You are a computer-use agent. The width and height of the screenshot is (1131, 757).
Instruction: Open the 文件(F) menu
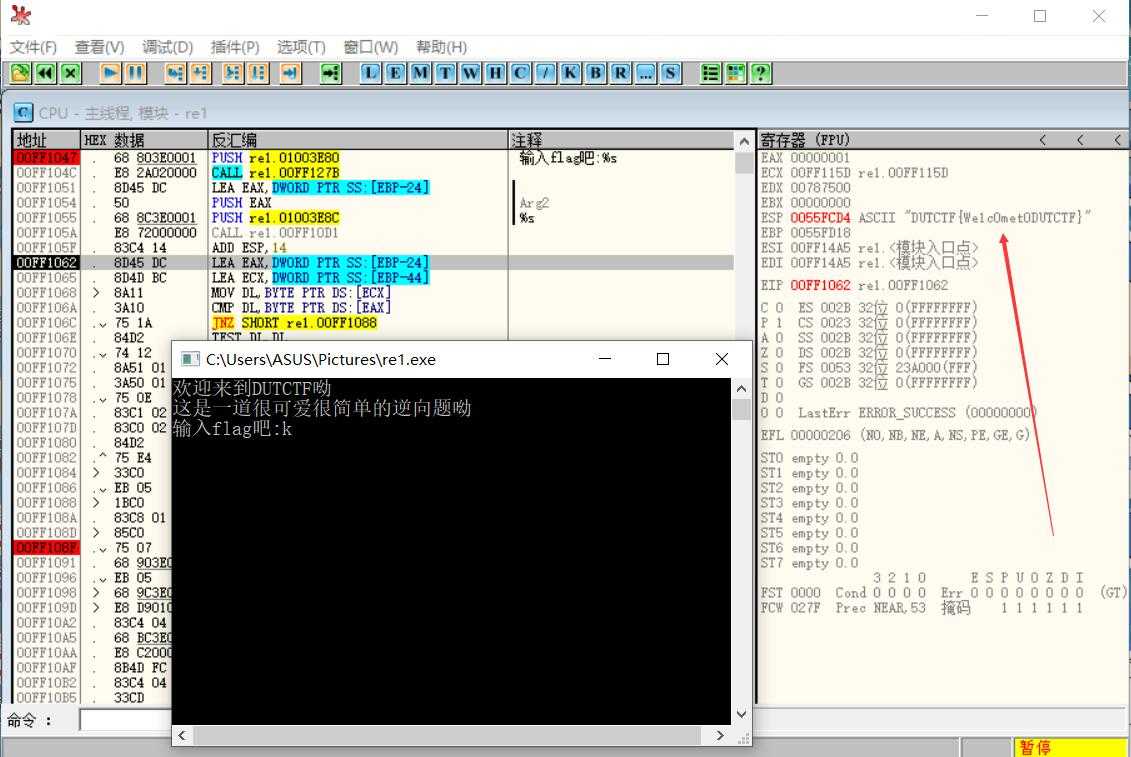(x=32, y=47)
